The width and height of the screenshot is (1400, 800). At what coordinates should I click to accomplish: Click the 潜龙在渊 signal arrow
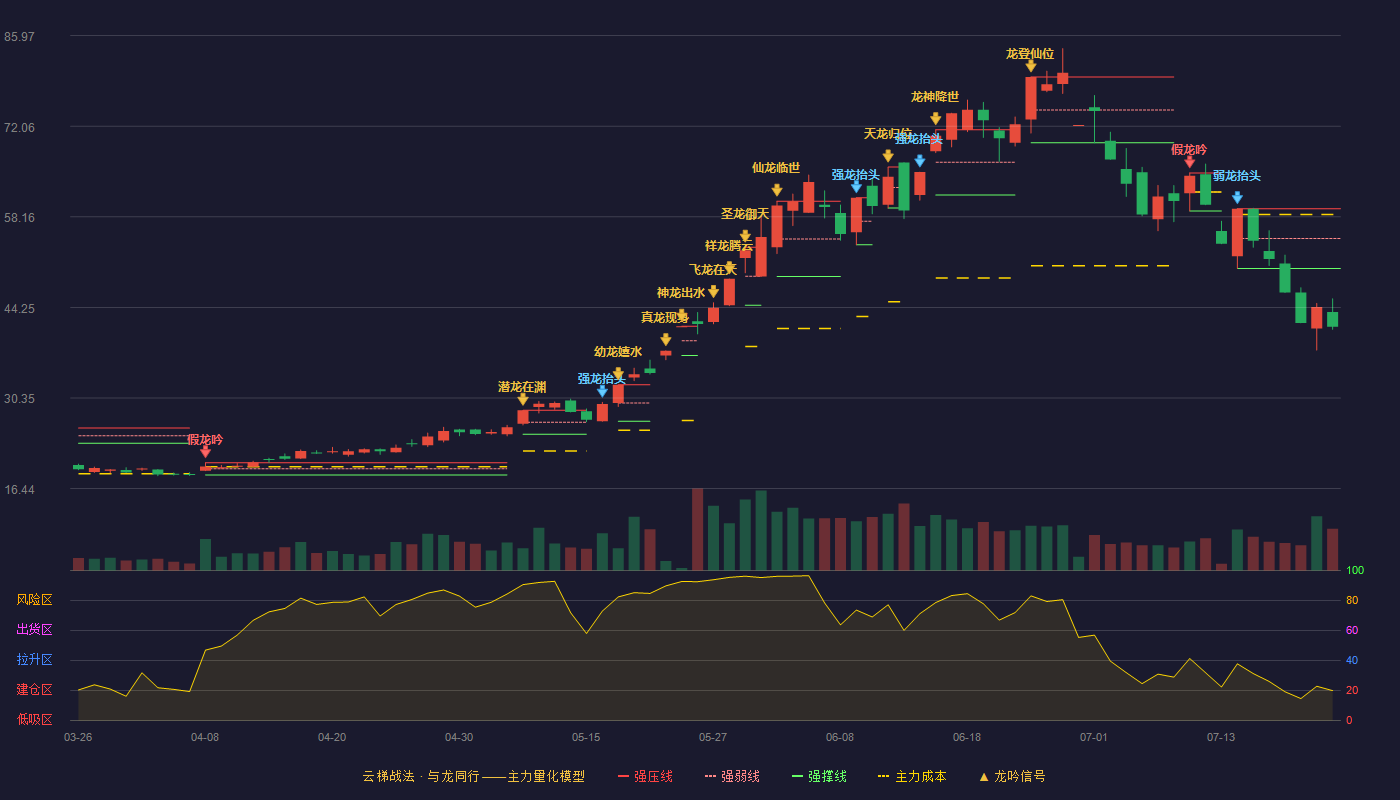coord(522,399)
